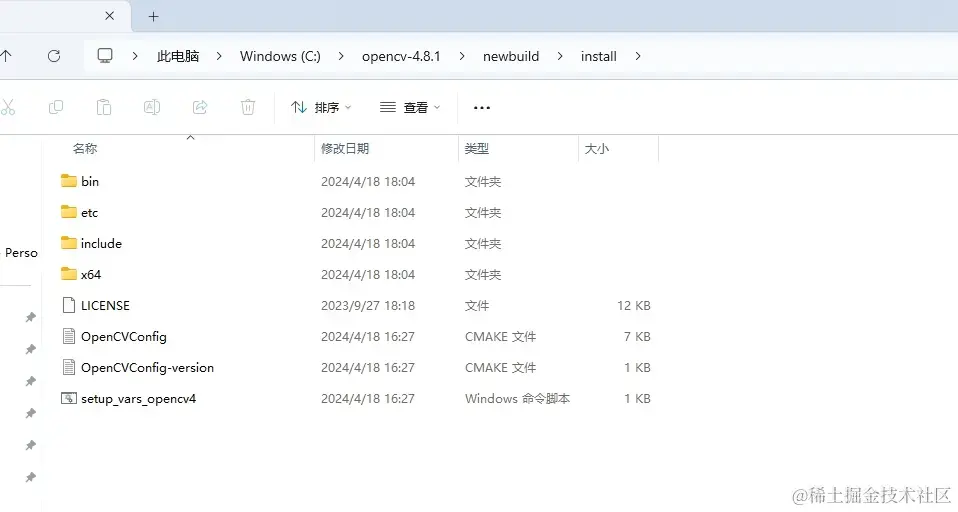Click date 2023/9/27 18:18 of LICENSE
Image resolution: width=958 pixels, height=512 pixels.
368,305
